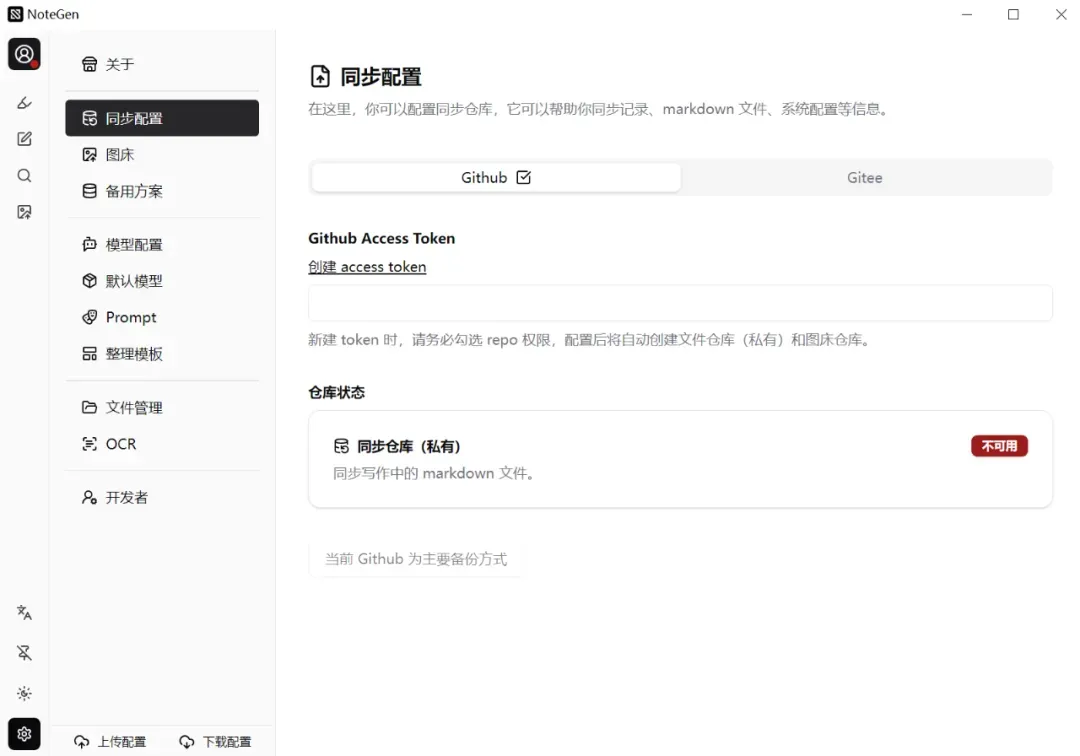Click the checkmark icon beside Github
The height and width of the screenshot is (756, 1080).
click(523, 178)
